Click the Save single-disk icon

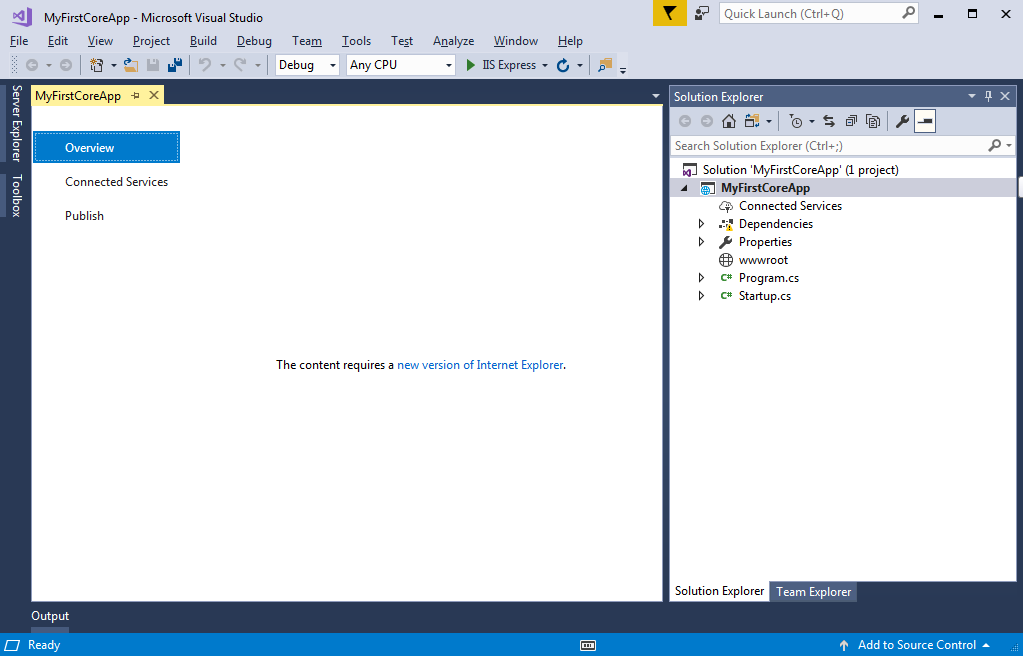(x=153, y=65)
